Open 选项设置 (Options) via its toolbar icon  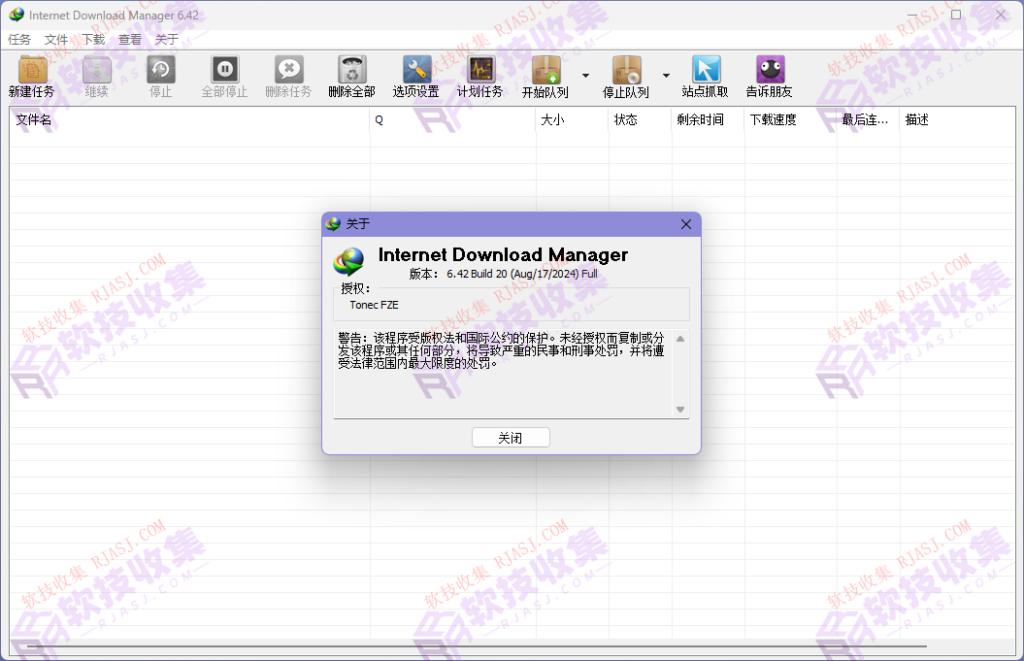[x=415, y=75]
